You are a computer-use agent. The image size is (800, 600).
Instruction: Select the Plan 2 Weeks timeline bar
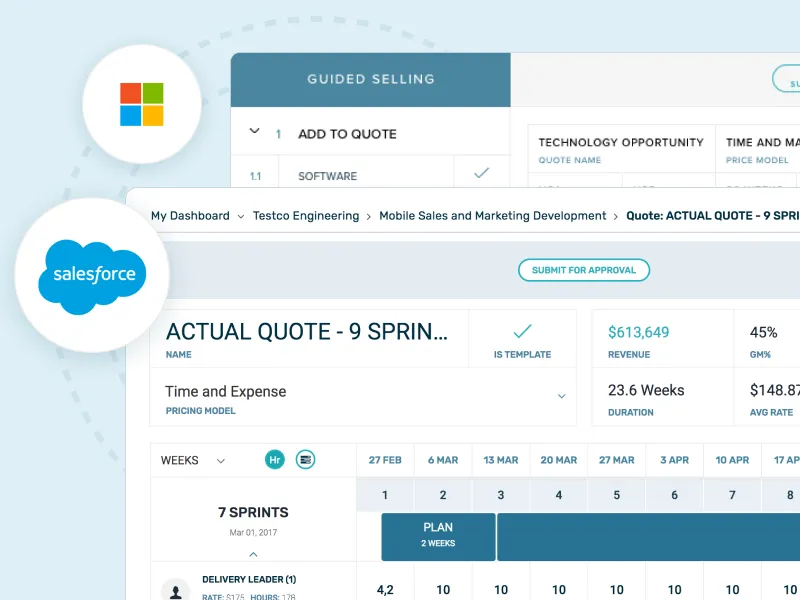click(438, 537)
